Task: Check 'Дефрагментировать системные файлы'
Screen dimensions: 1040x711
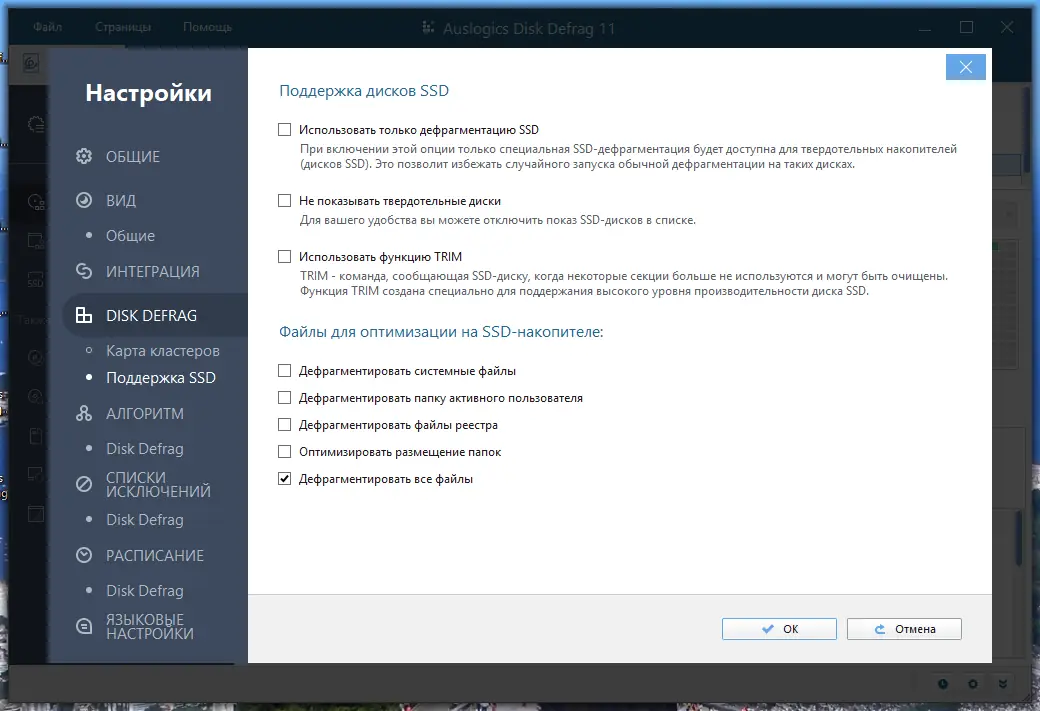Action: coord(285,371)
